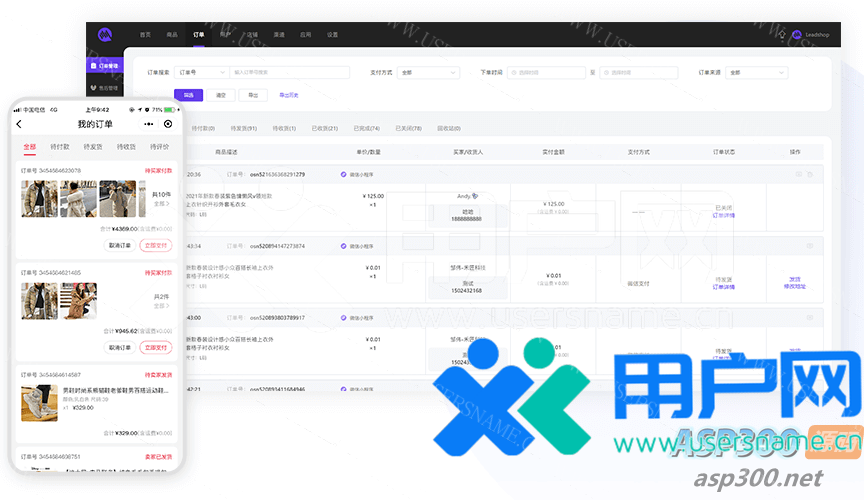Switch to the 待发货 tab on phone

(93, 146)
